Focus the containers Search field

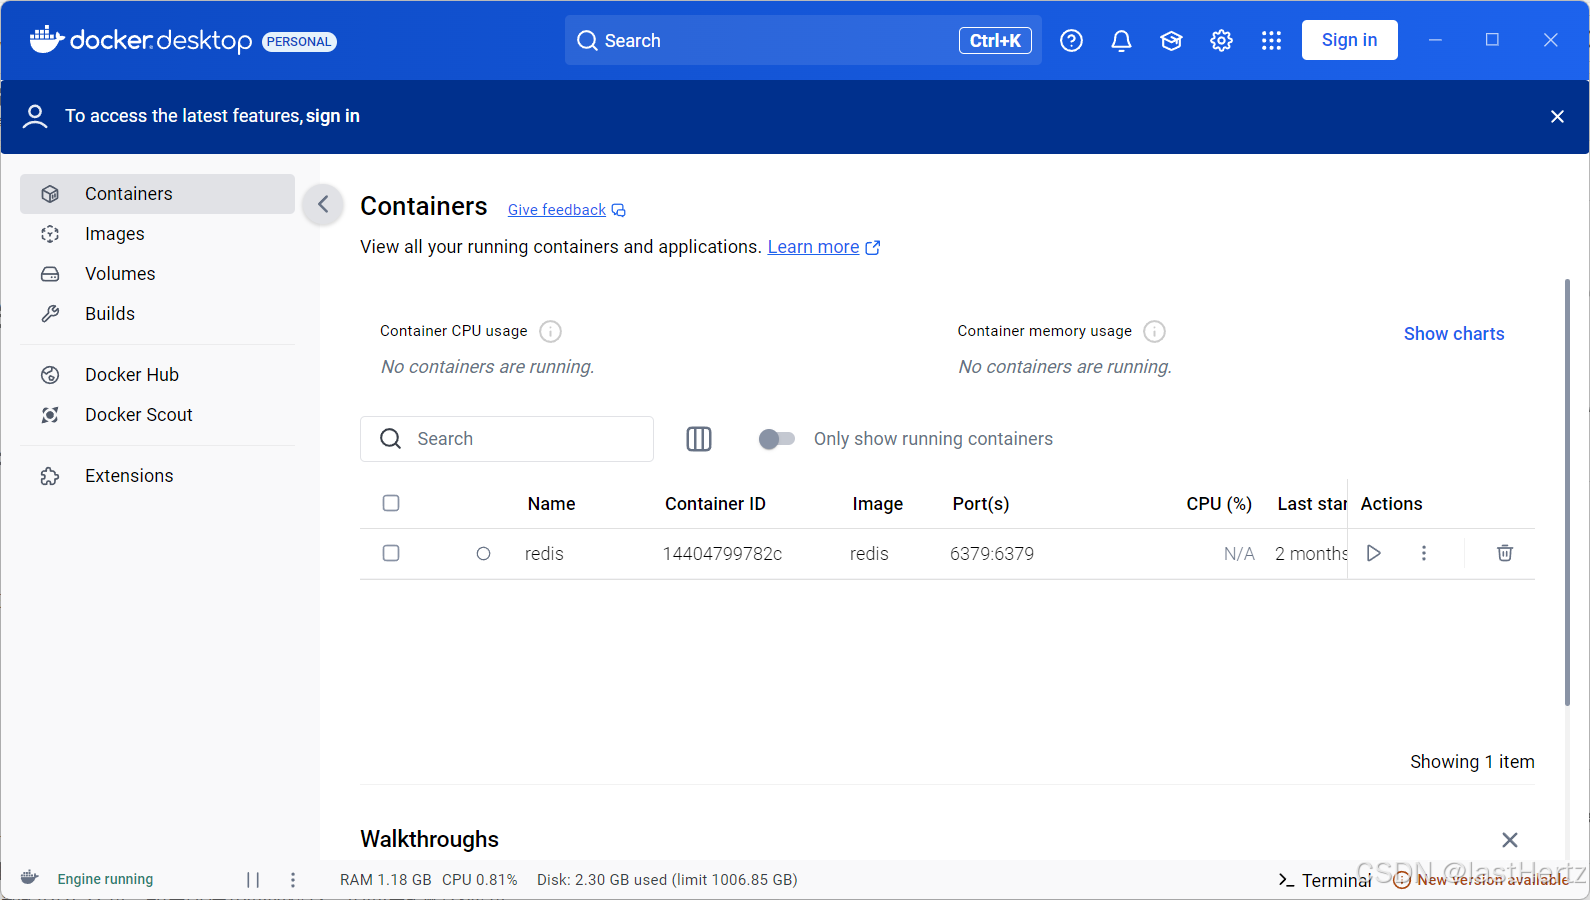coord(507,439)
